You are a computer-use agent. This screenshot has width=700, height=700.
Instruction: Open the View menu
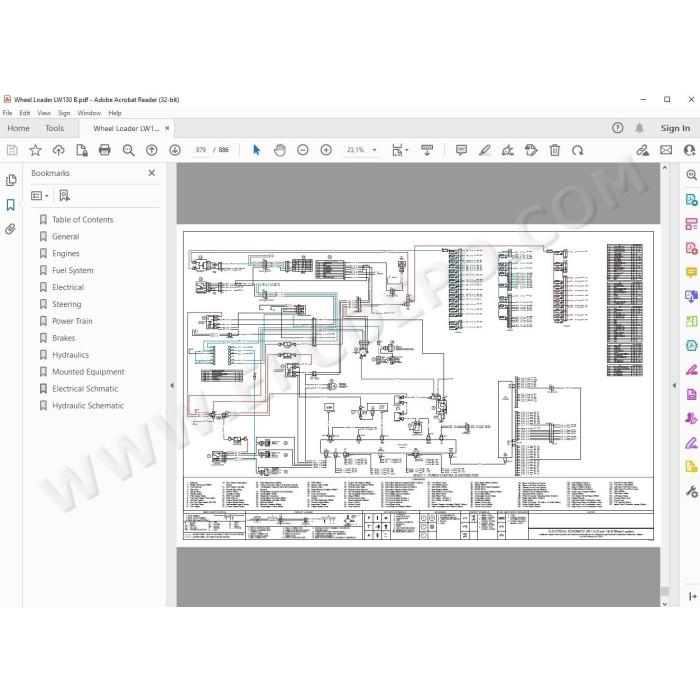click(44, 113)
